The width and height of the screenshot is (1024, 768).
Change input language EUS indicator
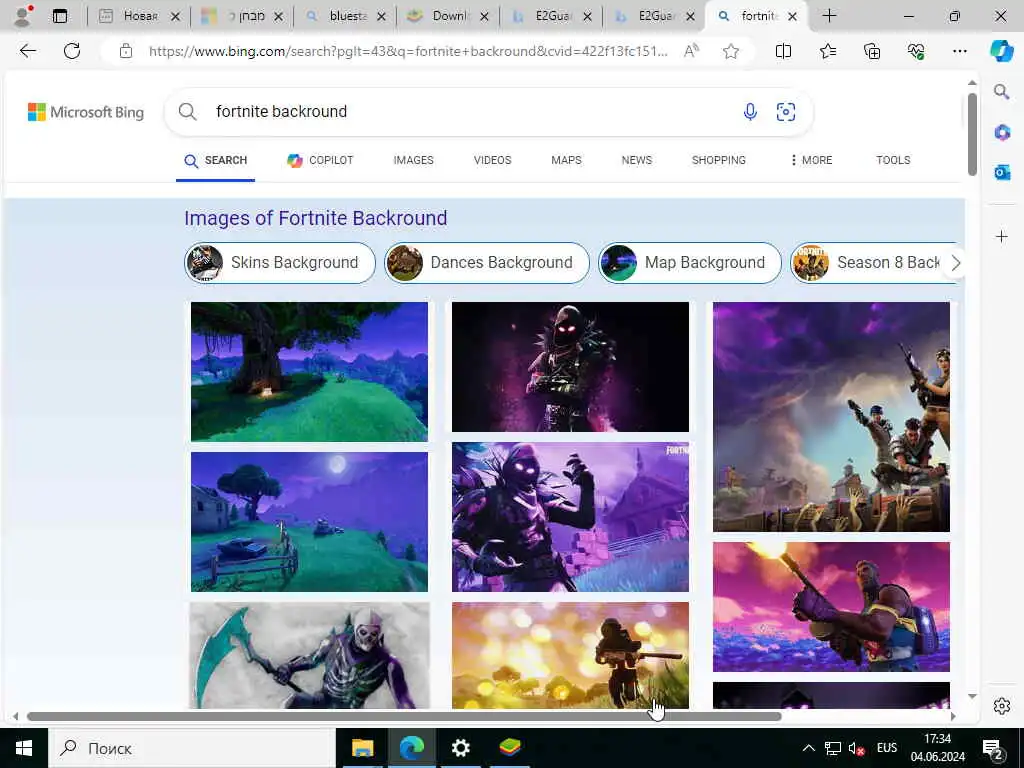coord(886,748)
